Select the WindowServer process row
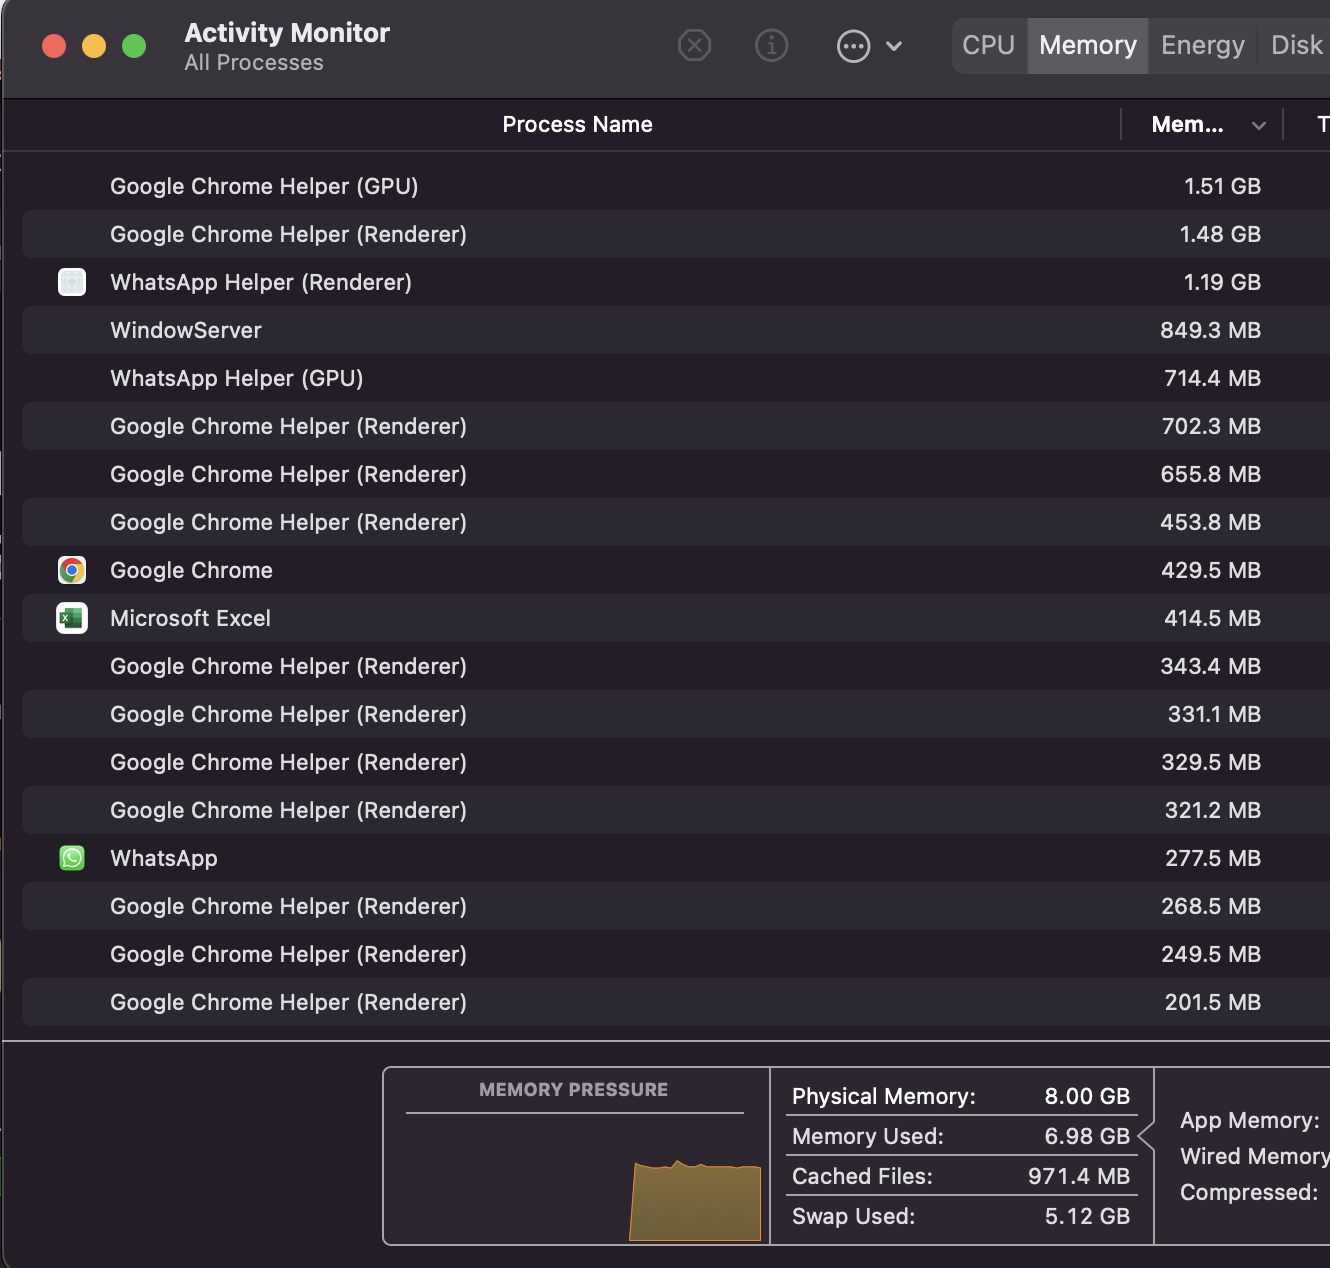The height and width of the screenshot is (1268, 1330). (186, 330)
